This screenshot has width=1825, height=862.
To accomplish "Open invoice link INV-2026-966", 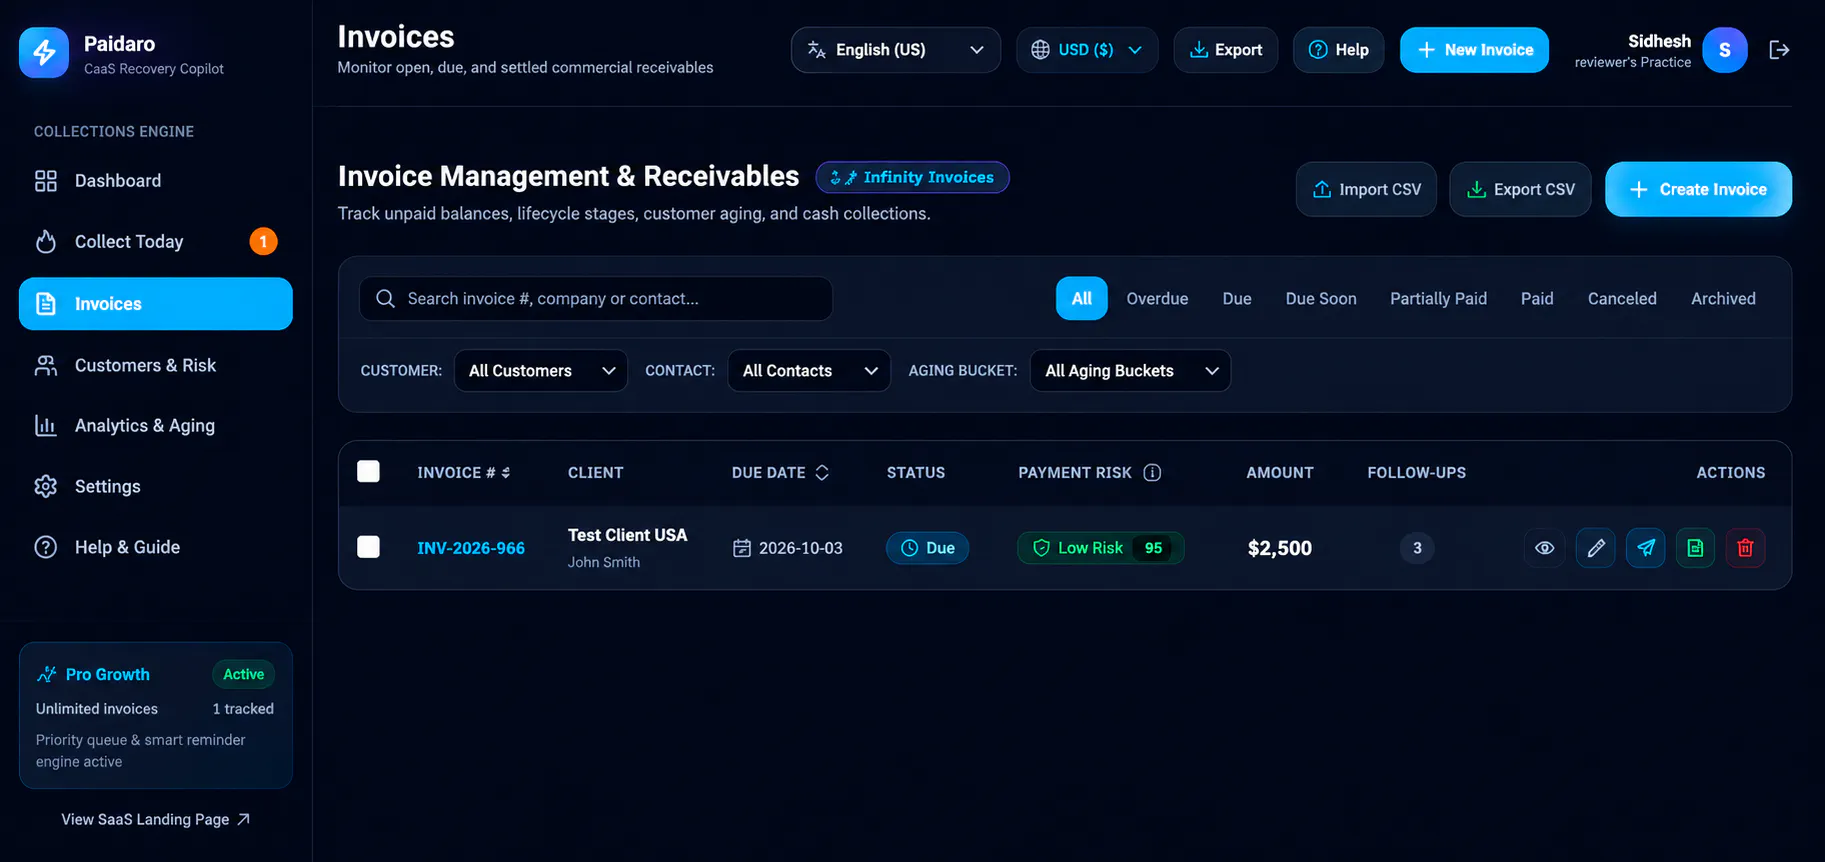I will pos(471,548).
